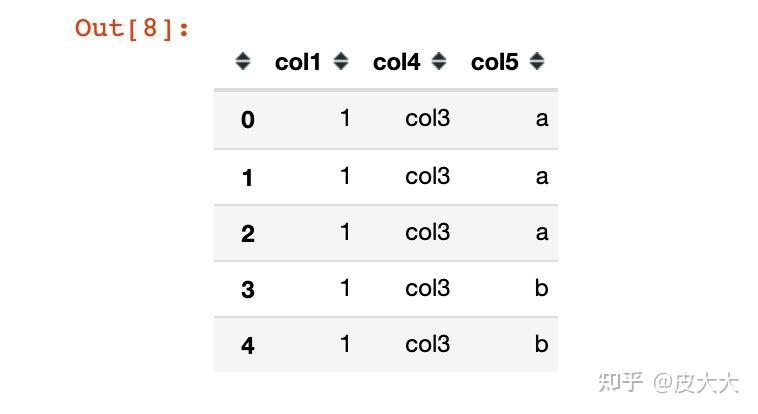Viewport: 758px width, 414px height.
Task: Select the col4 column header
Action: point(396,62)
